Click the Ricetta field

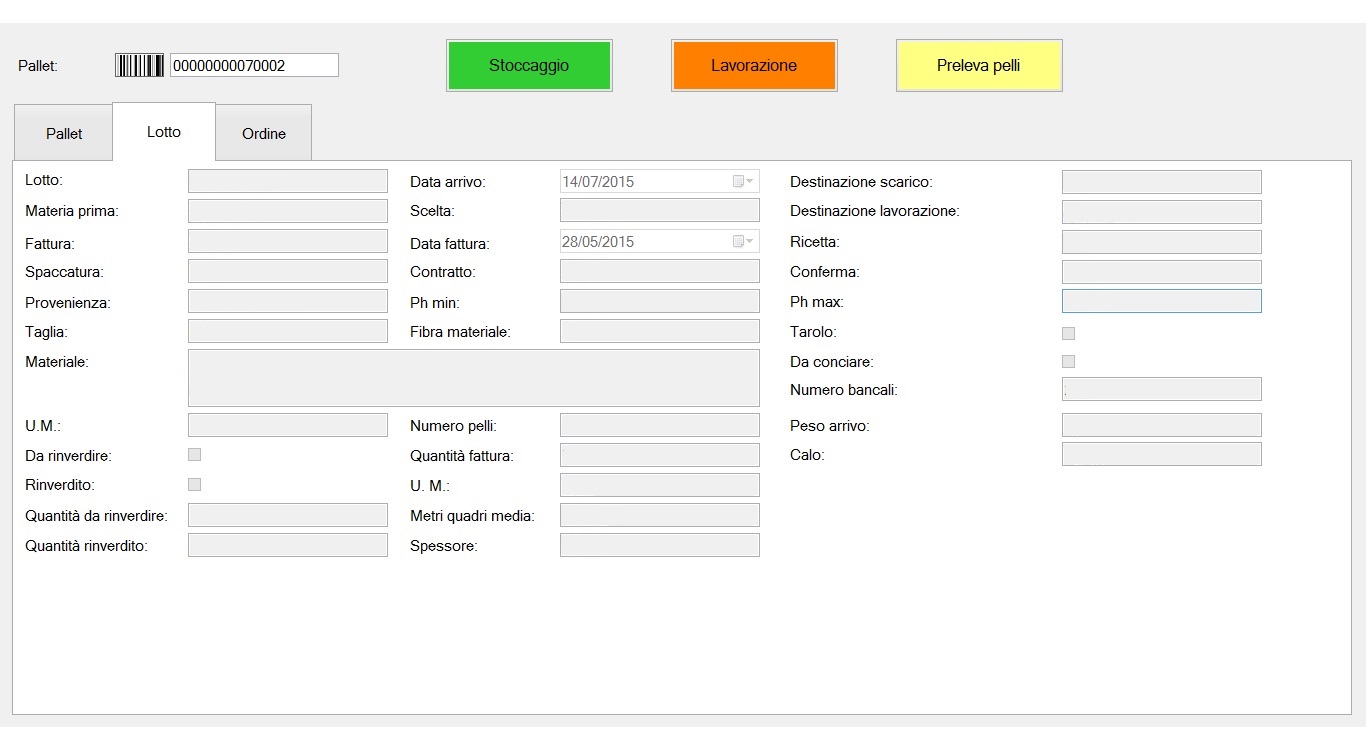[x=1162, y=242]
